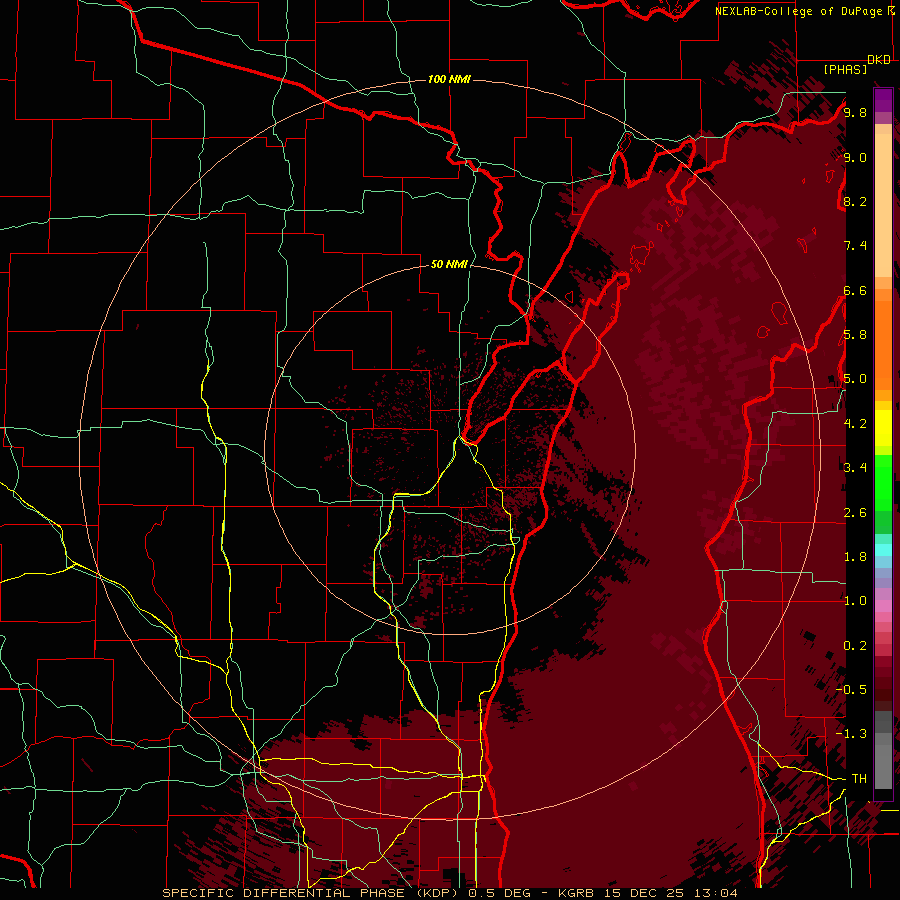Viewport: 900px width, 900px height.
Task: Click the 'NEXLAB-College of DuPage' watermark text
Action: pos(799,11)
